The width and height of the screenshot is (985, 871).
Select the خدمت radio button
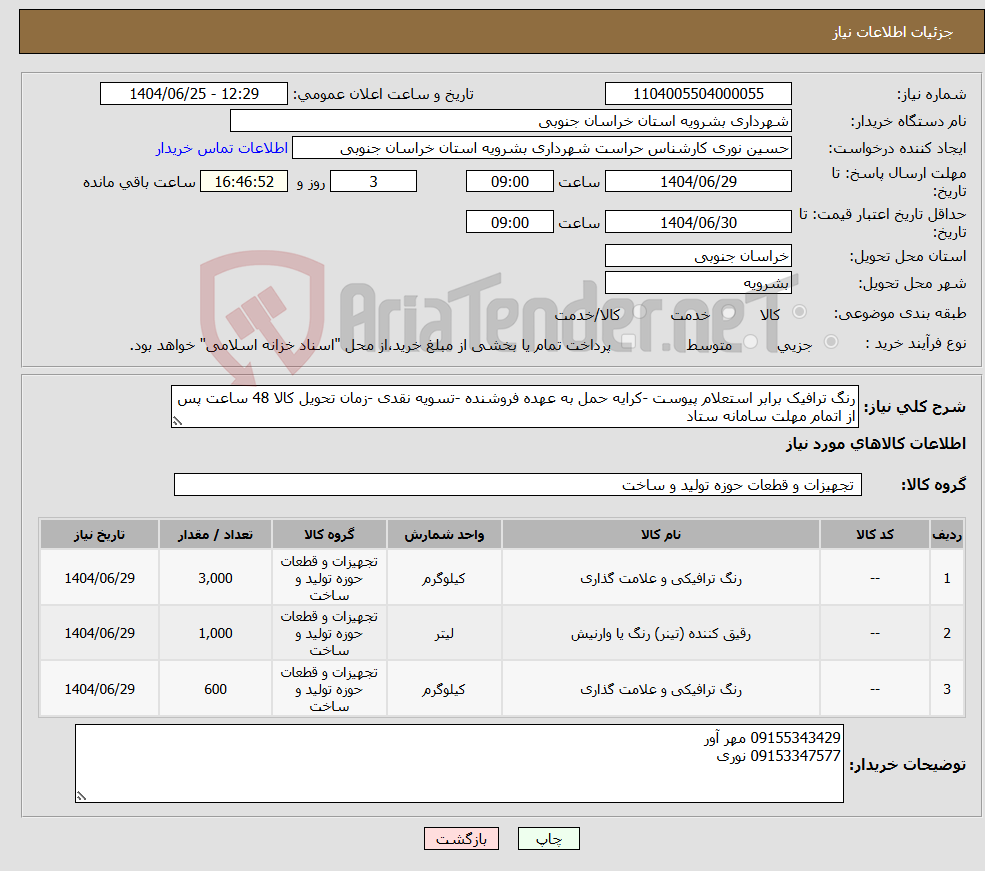[x=729, y=312]
